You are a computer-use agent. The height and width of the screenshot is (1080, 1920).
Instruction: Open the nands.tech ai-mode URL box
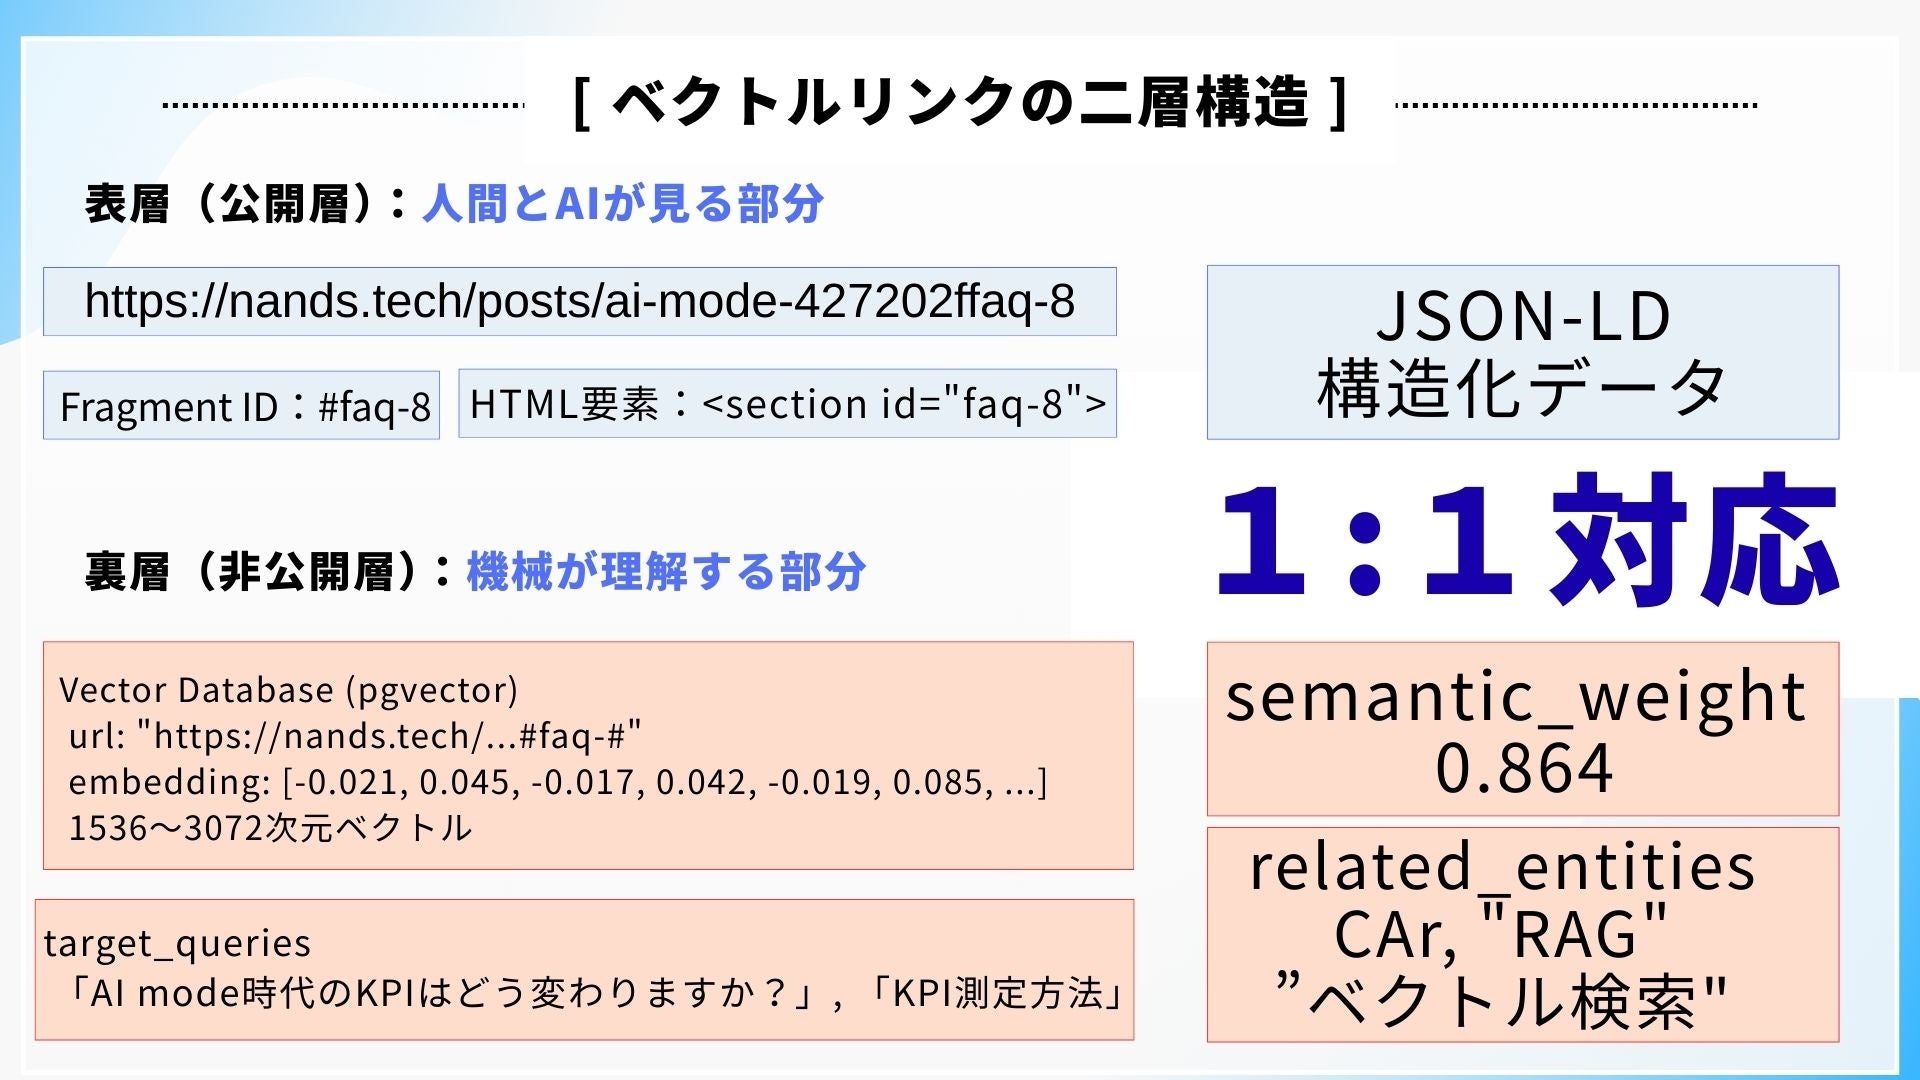(580, 301)
